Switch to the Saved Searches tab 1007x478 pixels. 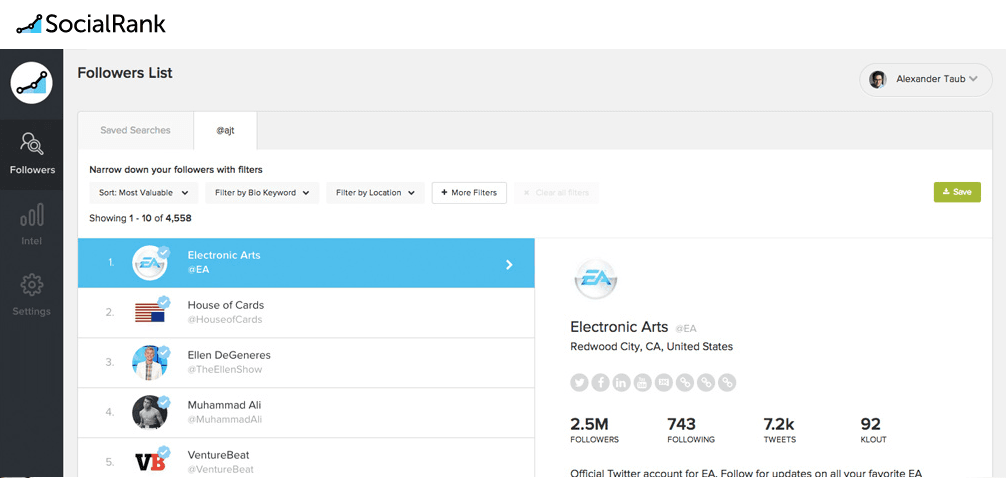point(136,130)
